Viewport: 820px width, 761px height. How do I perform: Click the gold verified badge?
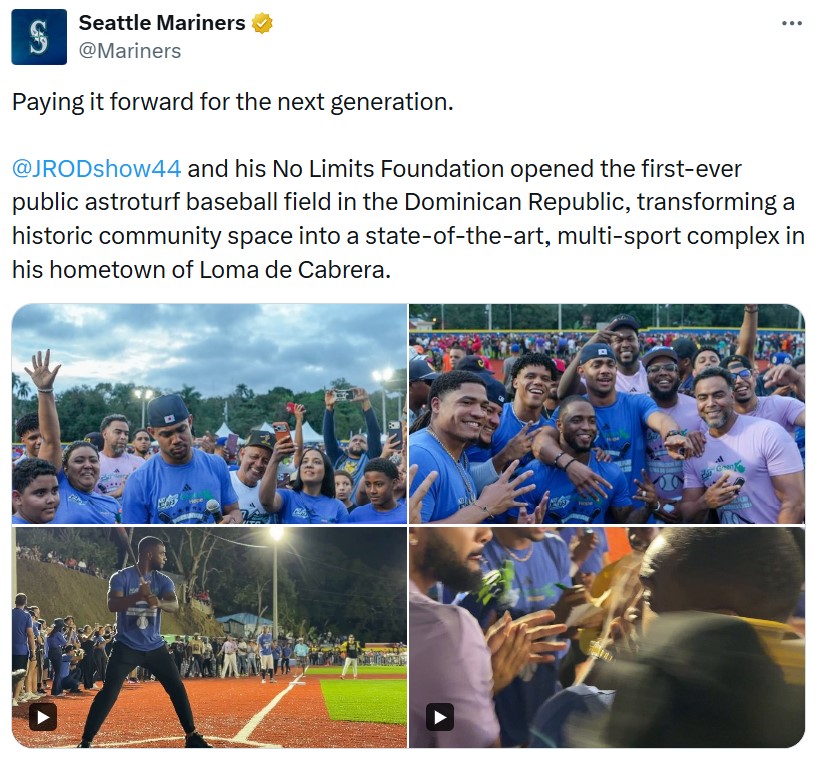262,24
